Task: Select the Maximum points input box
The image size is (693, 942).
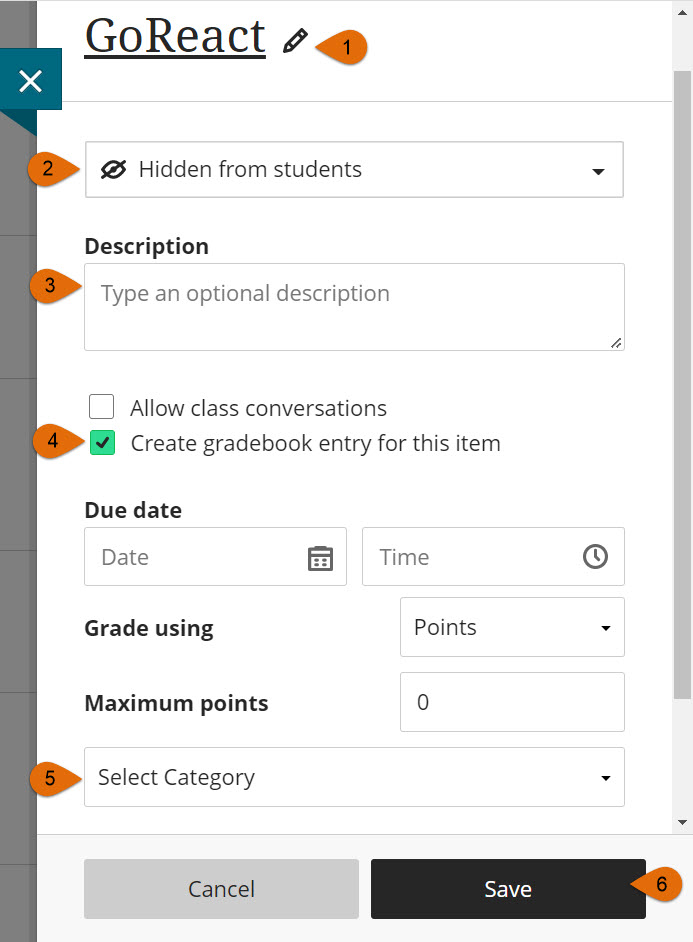Action: tap(512, 702)
